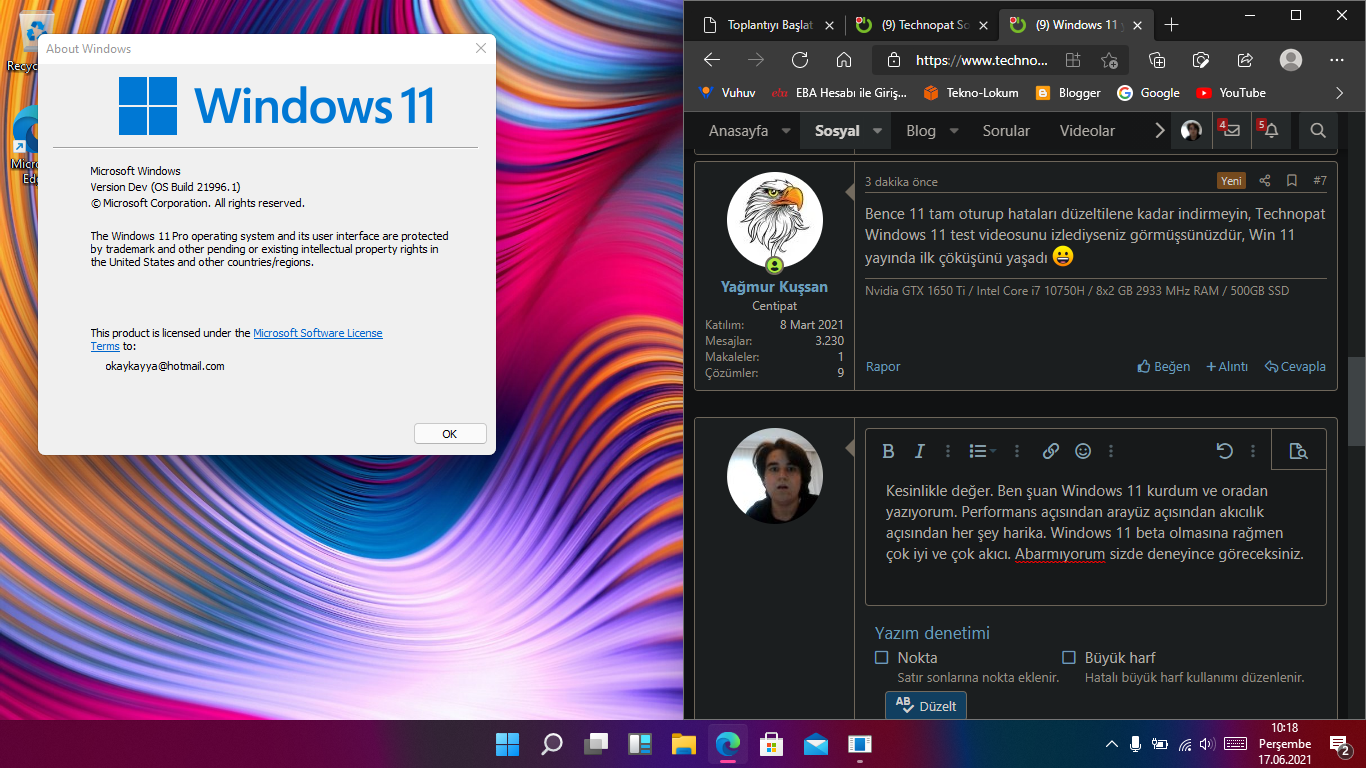This screenshot has width=1366, height=768.
Task: Open the forum messages inbox icon
Action: pyautogui.click(x=1231, y=130)
